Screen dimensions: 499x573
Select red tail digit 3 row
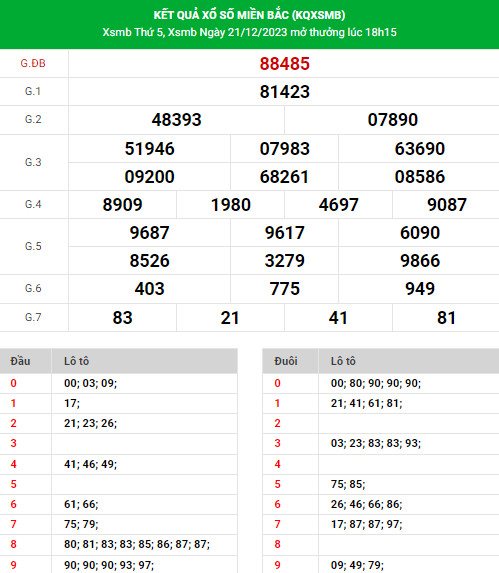pyautogui.click(x=277, y=443)
